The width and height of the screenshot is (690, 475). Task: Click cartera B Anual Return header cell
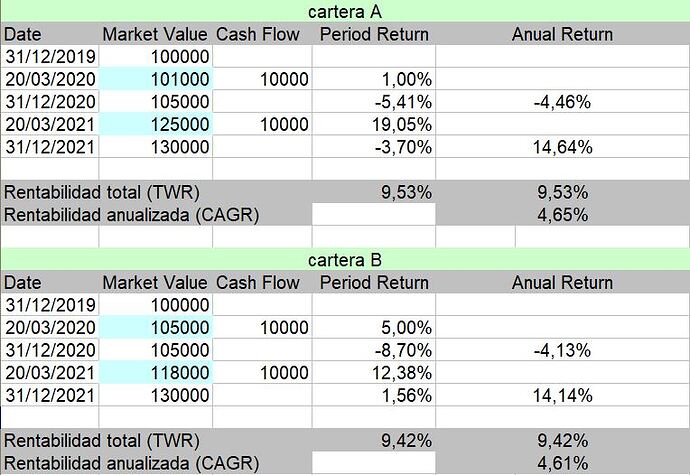[562, 282]
